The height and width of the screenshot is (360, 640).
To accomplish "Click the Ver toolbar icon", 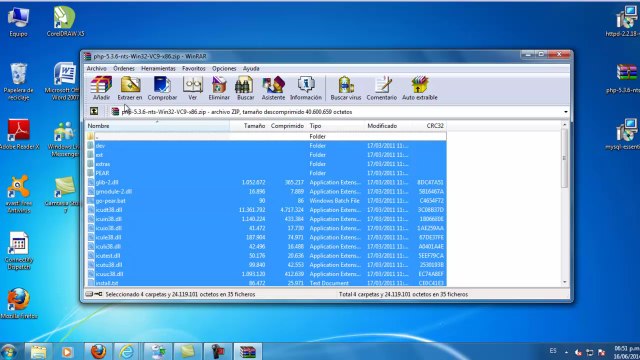I will 193,88.
